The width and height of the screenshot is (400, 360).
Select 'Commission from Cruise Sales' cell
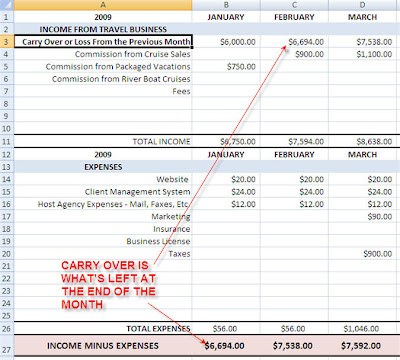pyautogui.click(x=103, y=54)
